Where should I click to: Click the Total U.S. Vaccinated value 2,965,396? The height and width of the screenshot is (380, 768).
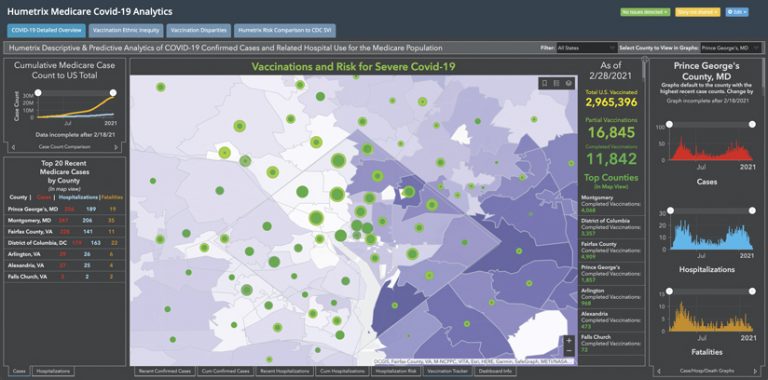pos(611,103)
